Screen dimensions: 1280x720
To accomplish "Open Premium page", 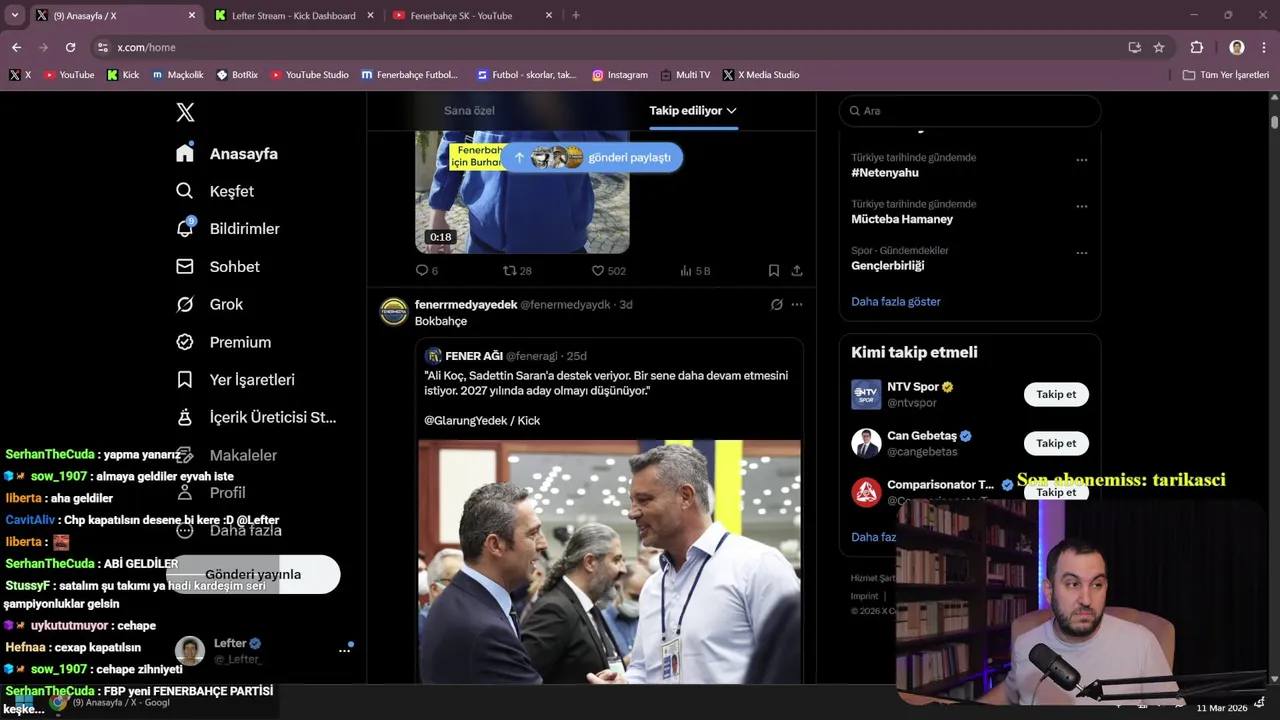I will [x=223, y=342].
